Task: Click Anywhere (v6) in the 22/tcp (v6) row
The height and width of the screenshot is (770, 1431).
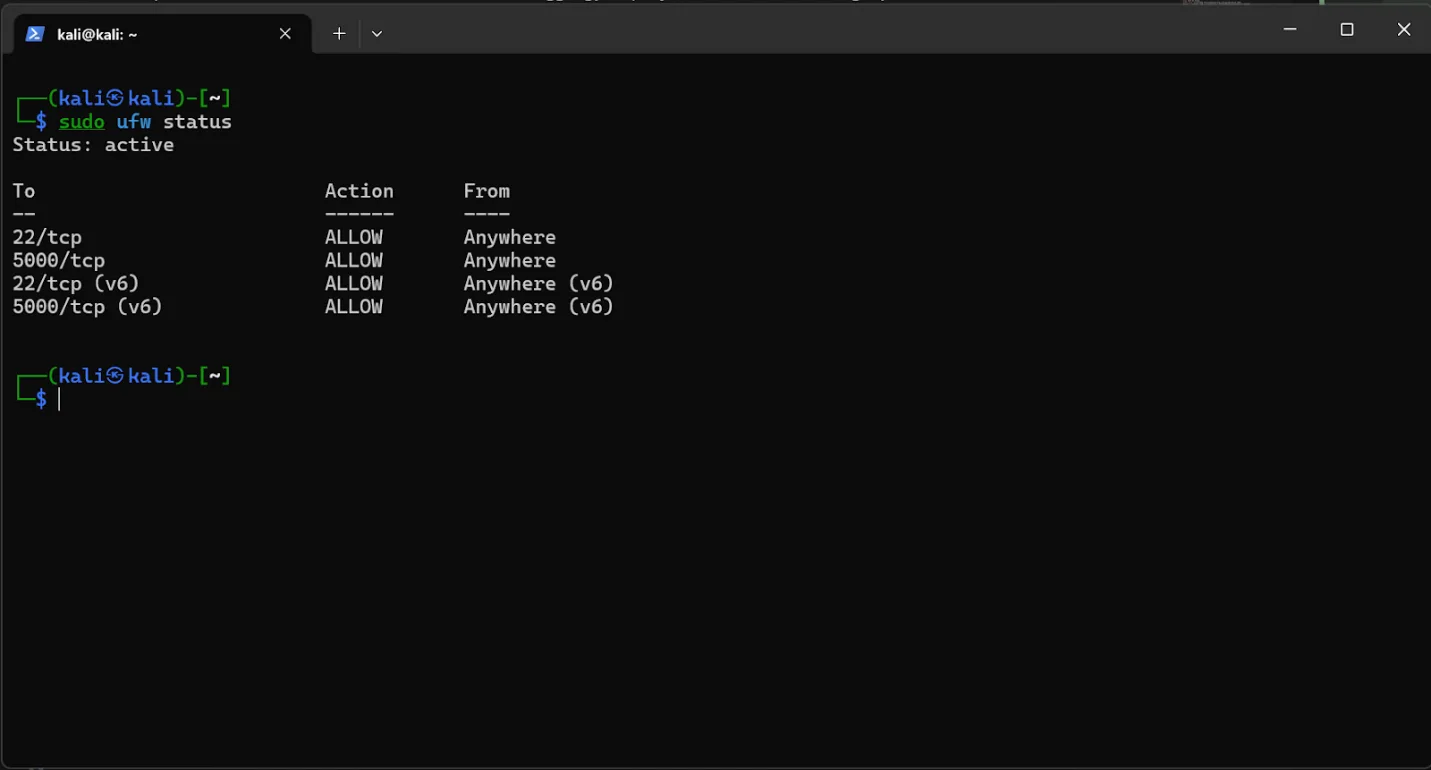Action: [x=538, y=284]
